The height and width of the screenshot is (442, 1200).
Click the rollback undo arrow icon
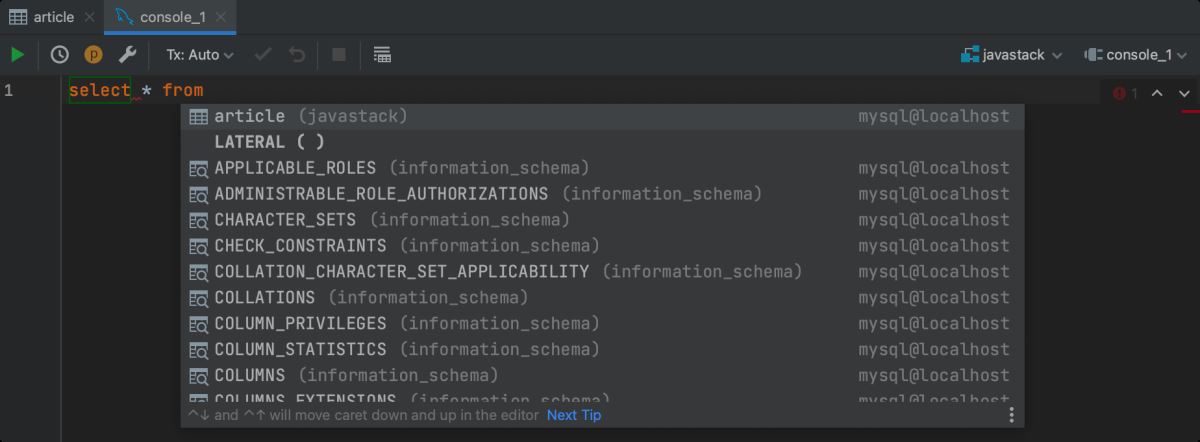(x=297, y=55)
